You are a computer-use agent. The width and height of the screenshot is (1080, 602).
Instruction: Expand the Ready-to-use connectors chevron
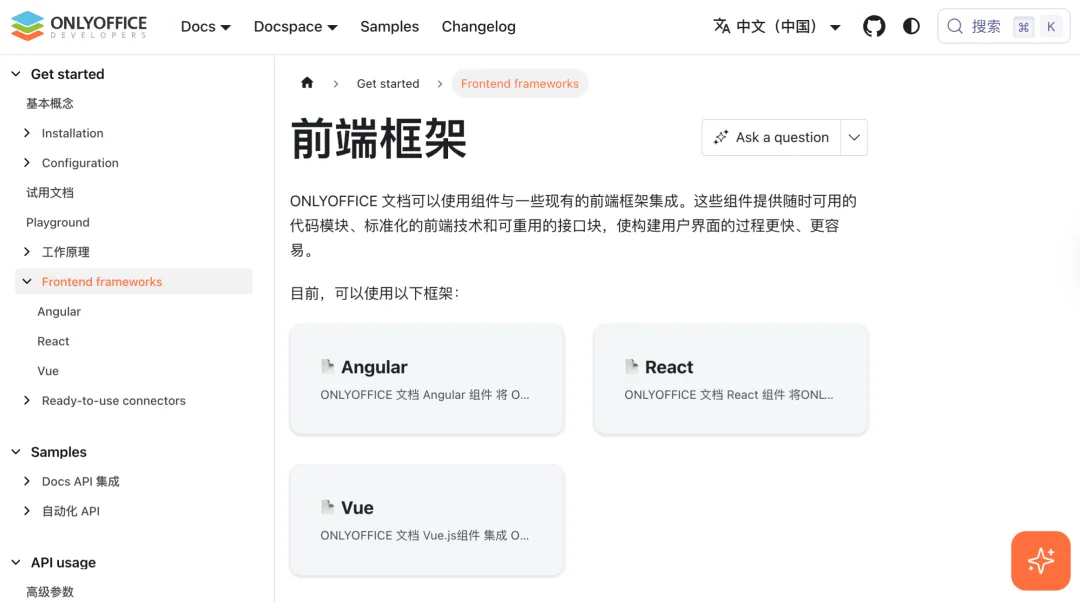(27, 400)
